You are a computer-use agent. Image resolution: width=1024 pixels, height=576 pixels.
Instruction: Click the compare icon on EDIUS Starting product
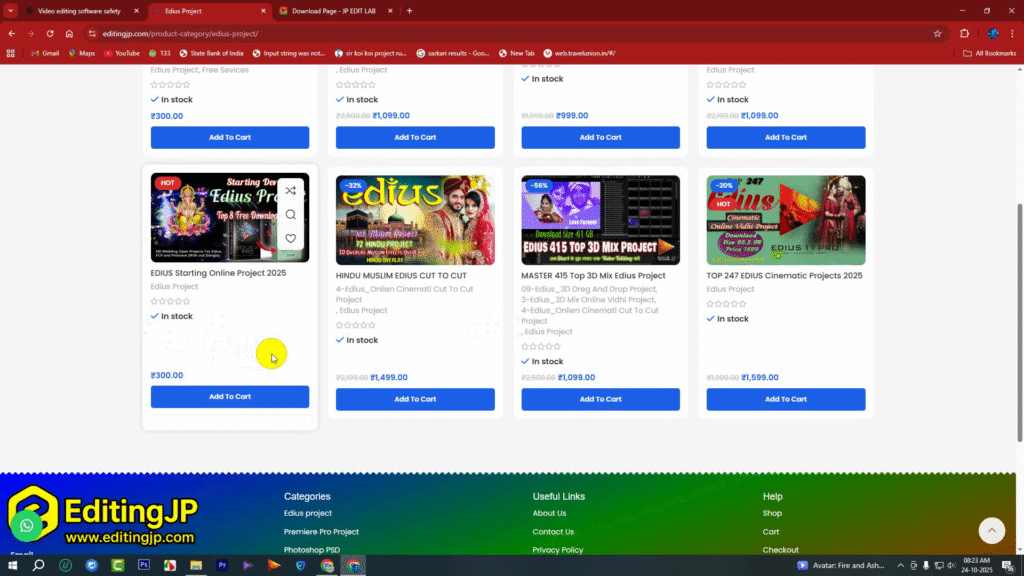click(290, 190)
